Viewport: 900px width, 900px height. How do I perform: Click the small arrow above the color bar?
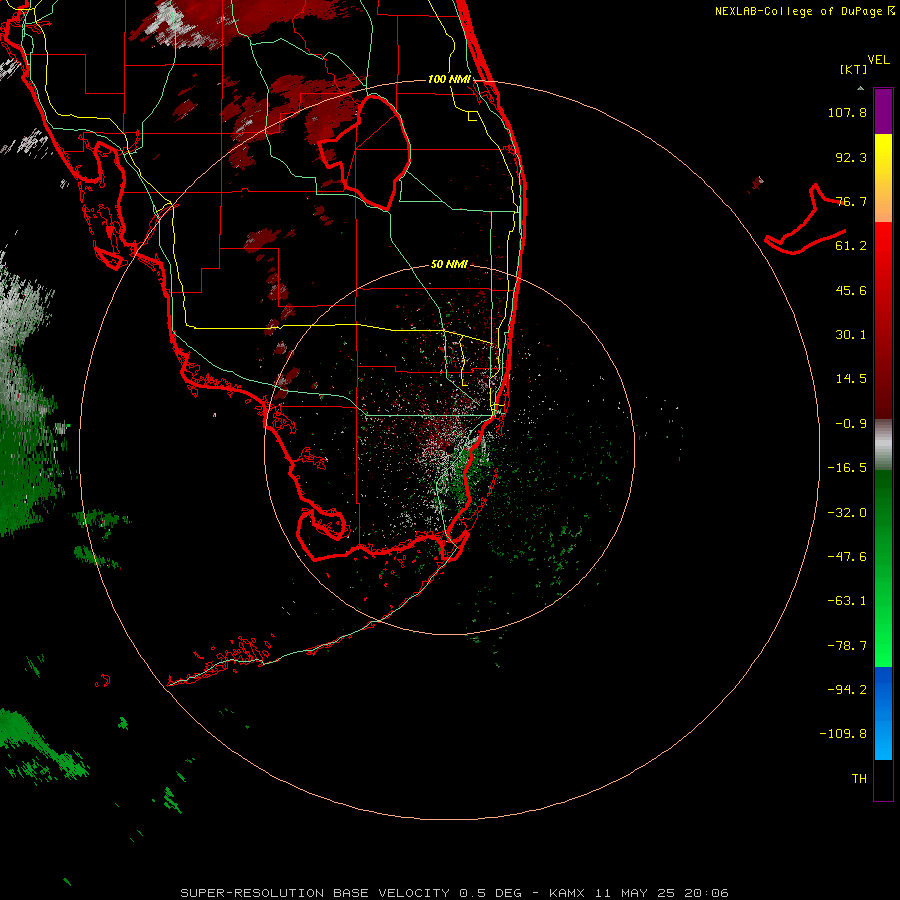click(x=860, y=88)
